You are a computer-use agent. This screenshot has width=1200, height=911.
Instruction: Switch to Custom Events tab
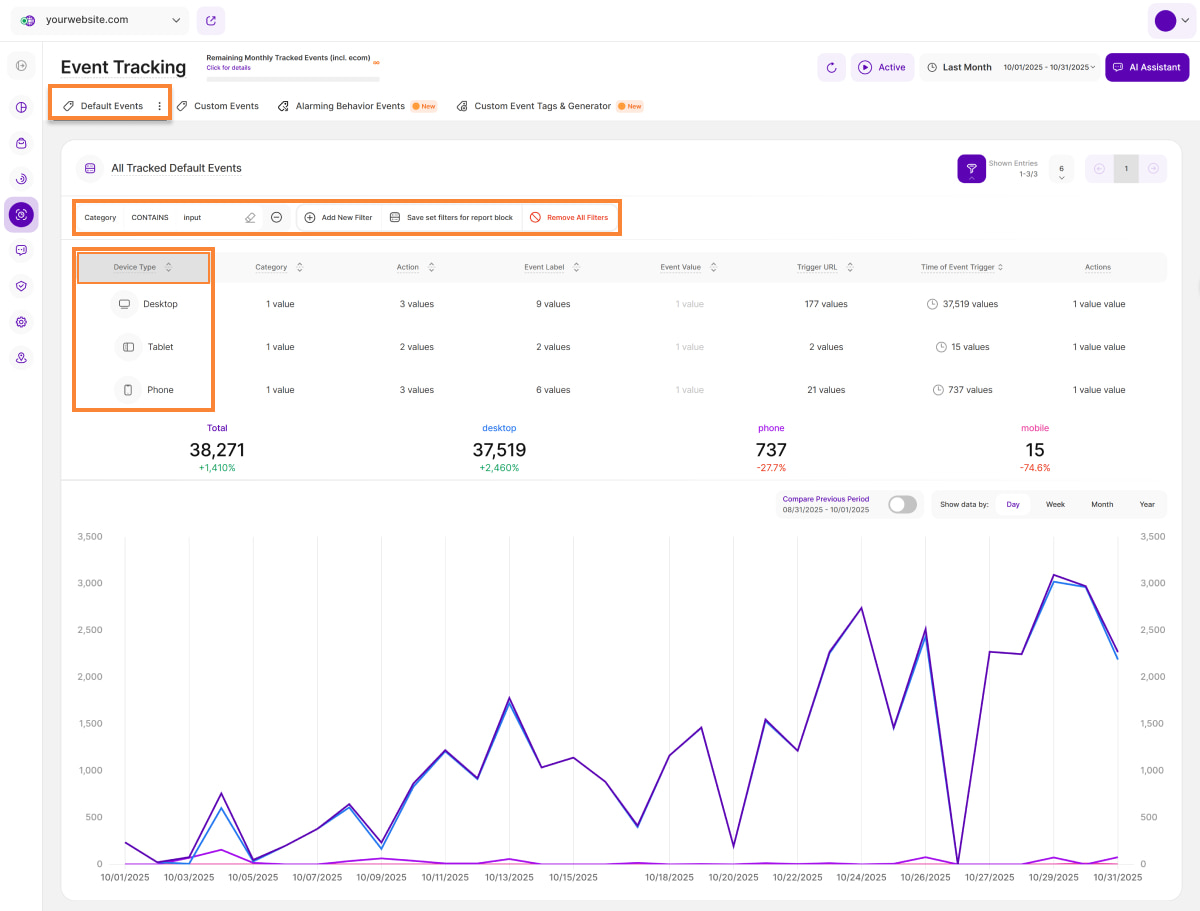[x=218, y=106]
